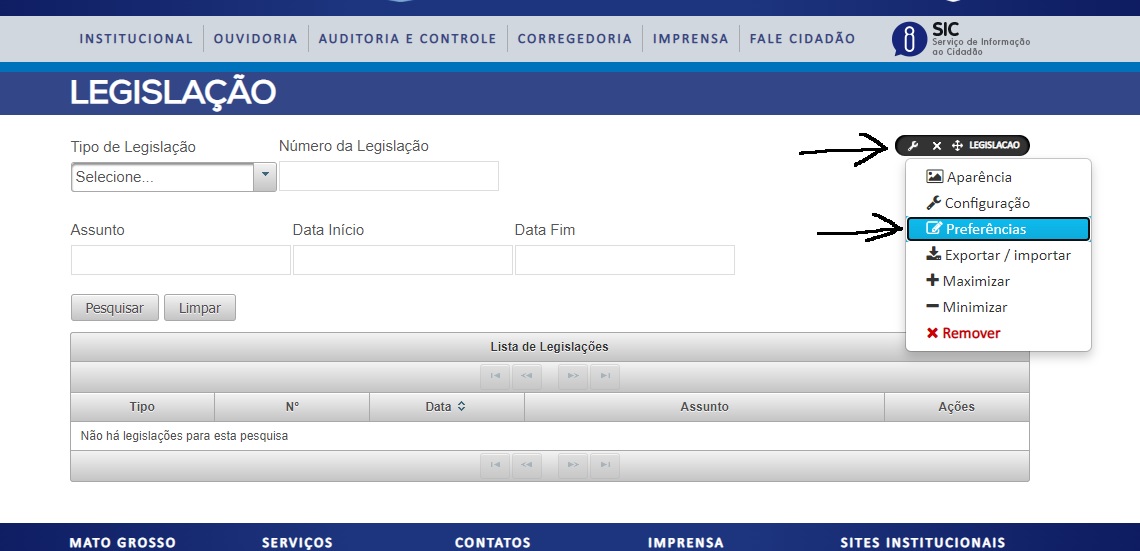The width and height of the screenshot is (1140, 551).
Task: Click the X icon in LEGISLACAO portlet bar
Action: 936,145
